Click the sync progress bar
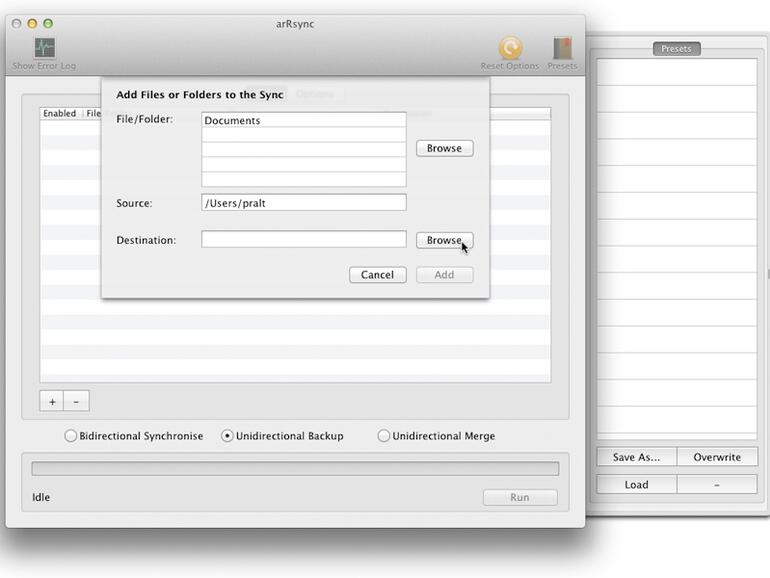770x578 pixels. click(295, 468)
